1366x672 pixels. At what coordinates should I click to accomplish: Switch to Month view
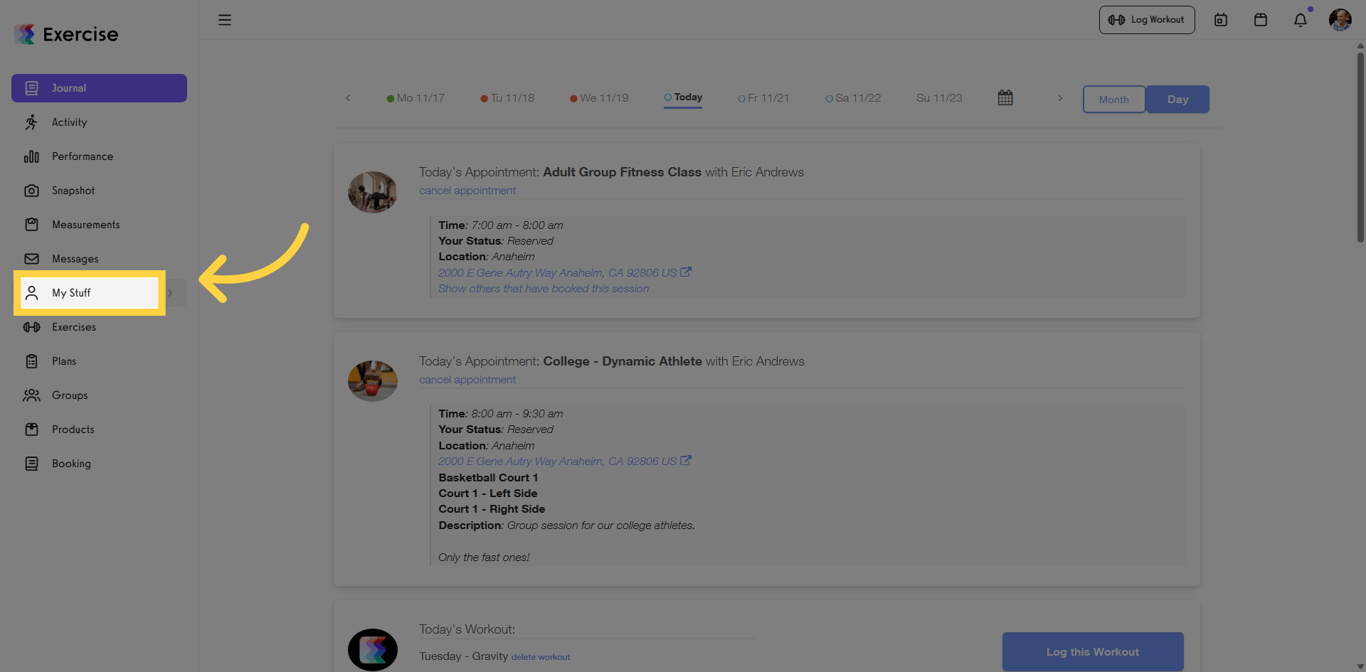pyautogui.click(x=1113, y=99)
